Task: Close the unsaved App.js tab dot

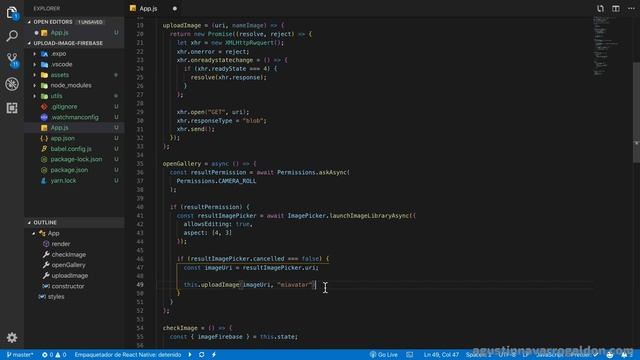Action: 175,9
